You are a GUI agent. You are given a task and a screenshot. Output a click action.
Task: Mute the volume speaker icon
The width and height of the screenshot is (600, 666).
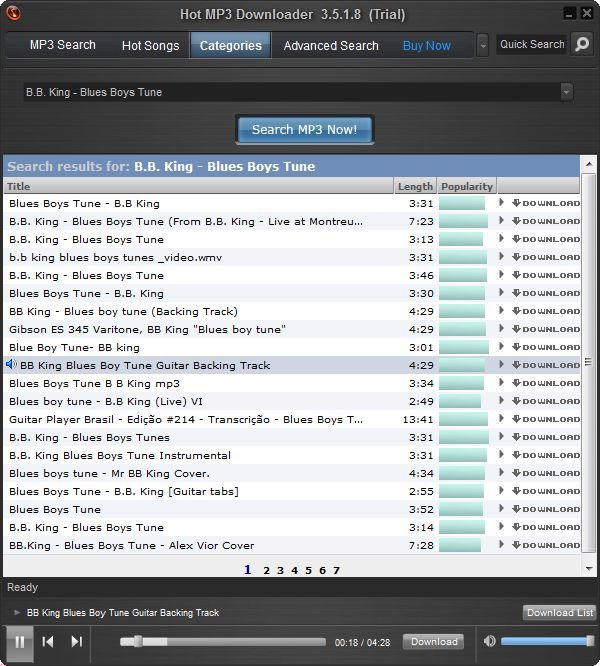490,641
